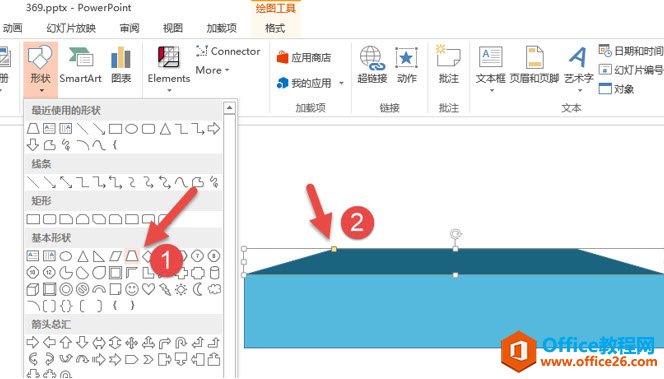The width and height of the screenshot is (664, 379).
Task: Choose the heart shape
Action: pyautogui.click(x=148, y=290)
